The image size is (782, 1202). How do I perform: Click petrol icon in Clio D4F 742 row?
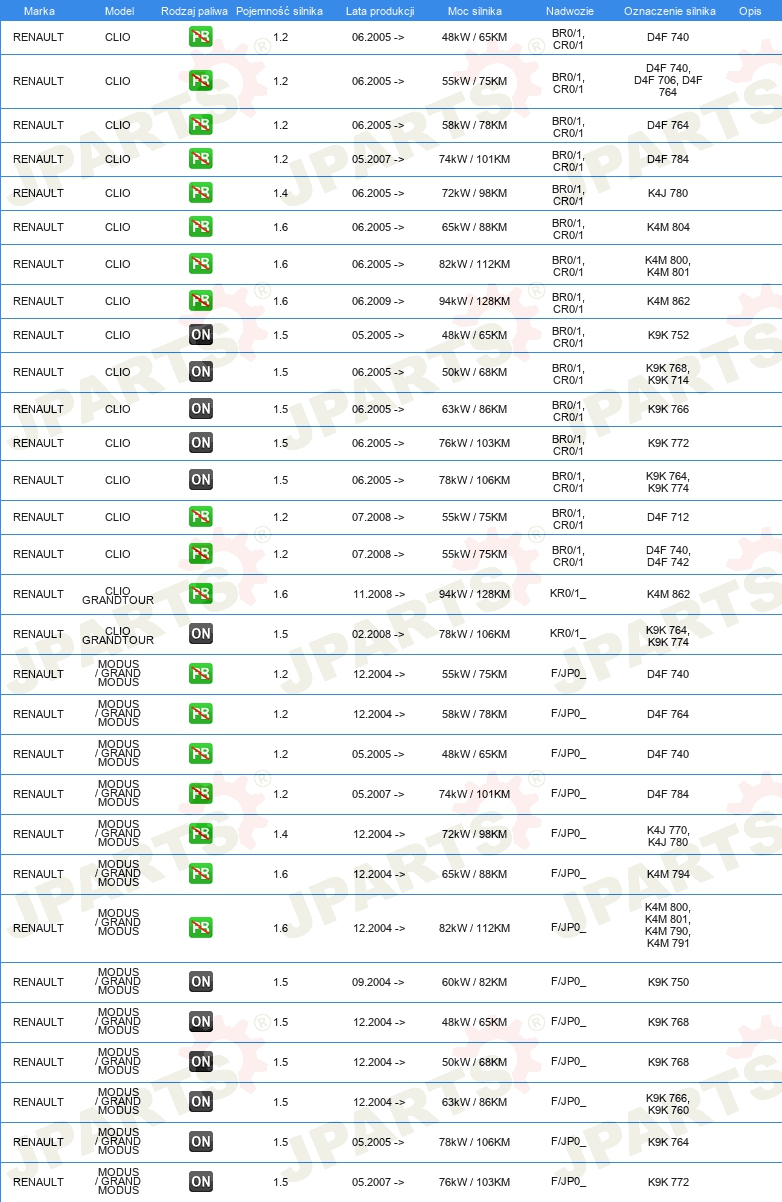point(201,554)
